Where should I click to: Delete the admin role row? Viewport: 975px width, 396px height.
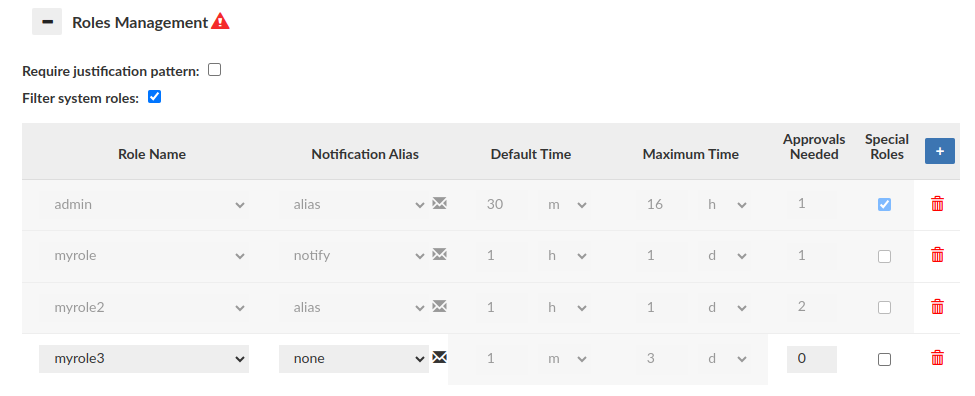[x=937, y=204]
